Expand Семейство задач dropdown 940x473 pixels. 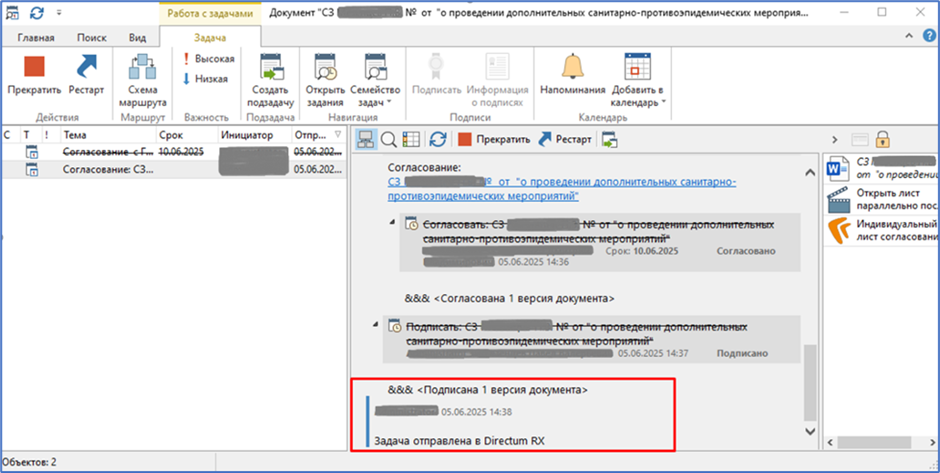375,81
